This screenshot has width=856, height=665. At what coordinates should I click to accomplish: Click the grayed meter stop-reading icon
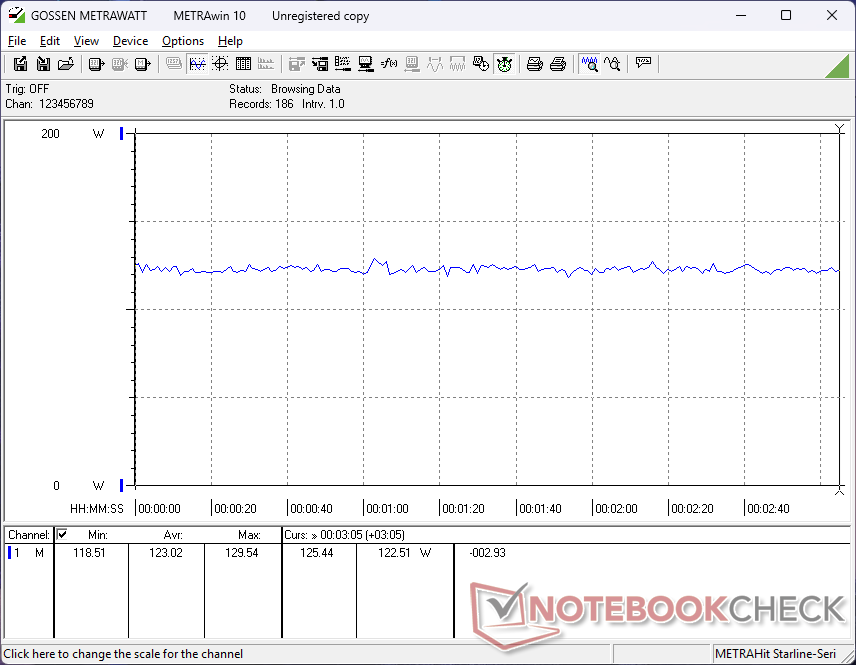click(x=119, y=64)
